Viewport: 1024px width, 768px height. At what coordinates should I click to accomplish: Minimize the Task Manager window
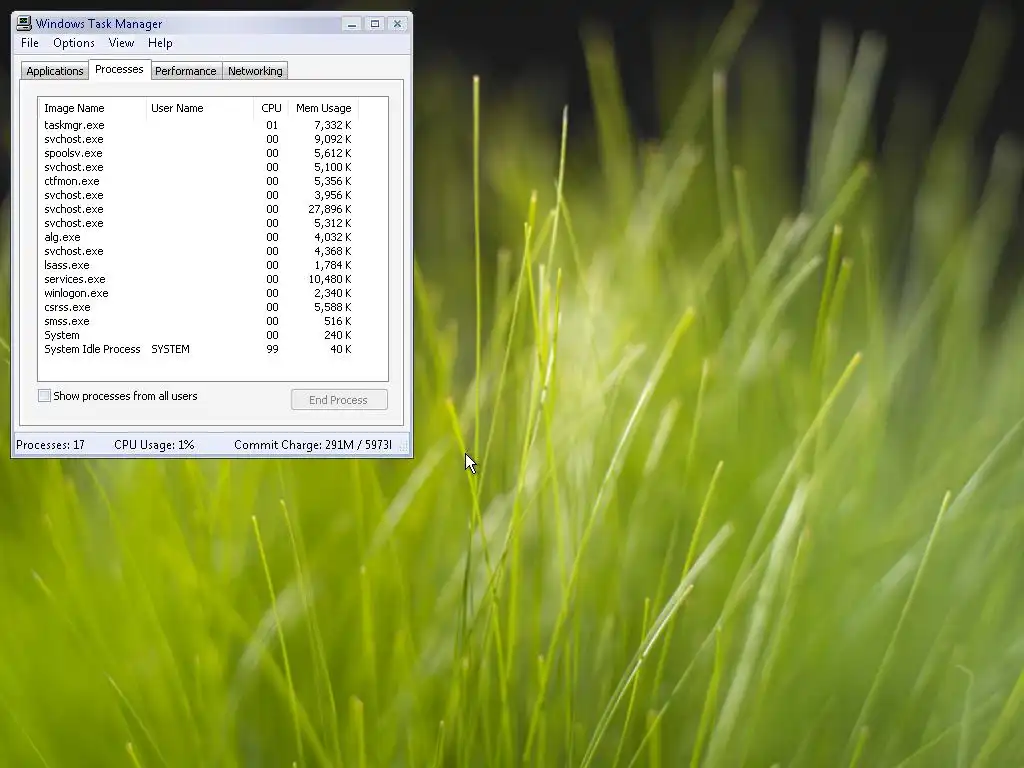[x=352, y=24]
